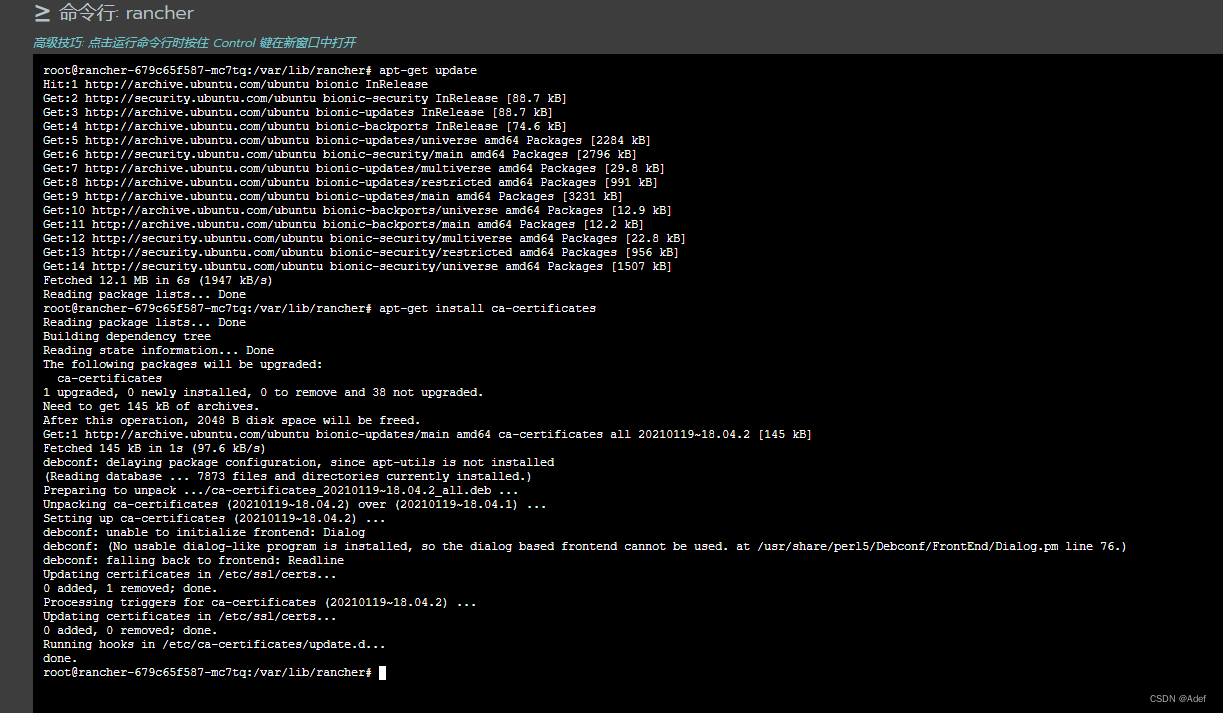Viewport: 1223px width, 713px height.
Task: Click the 'Setting up ca-certificates' line
Action: pyautogui.click(x=214, y=518)
